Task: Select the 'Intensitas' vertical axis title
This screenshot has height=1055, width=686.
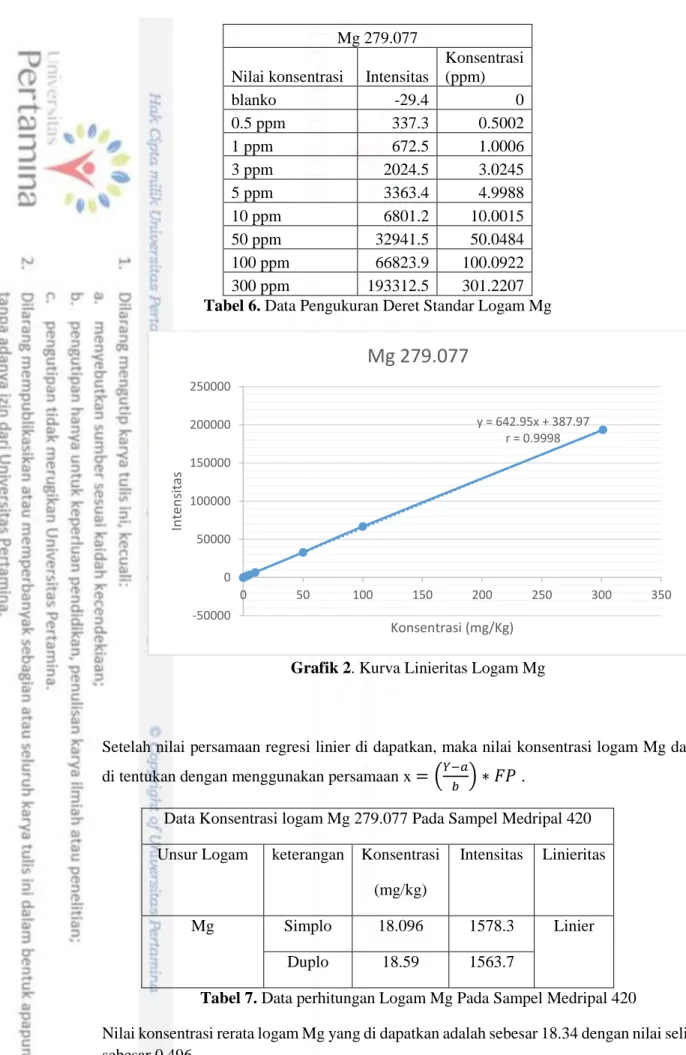Action: [178, 501]
